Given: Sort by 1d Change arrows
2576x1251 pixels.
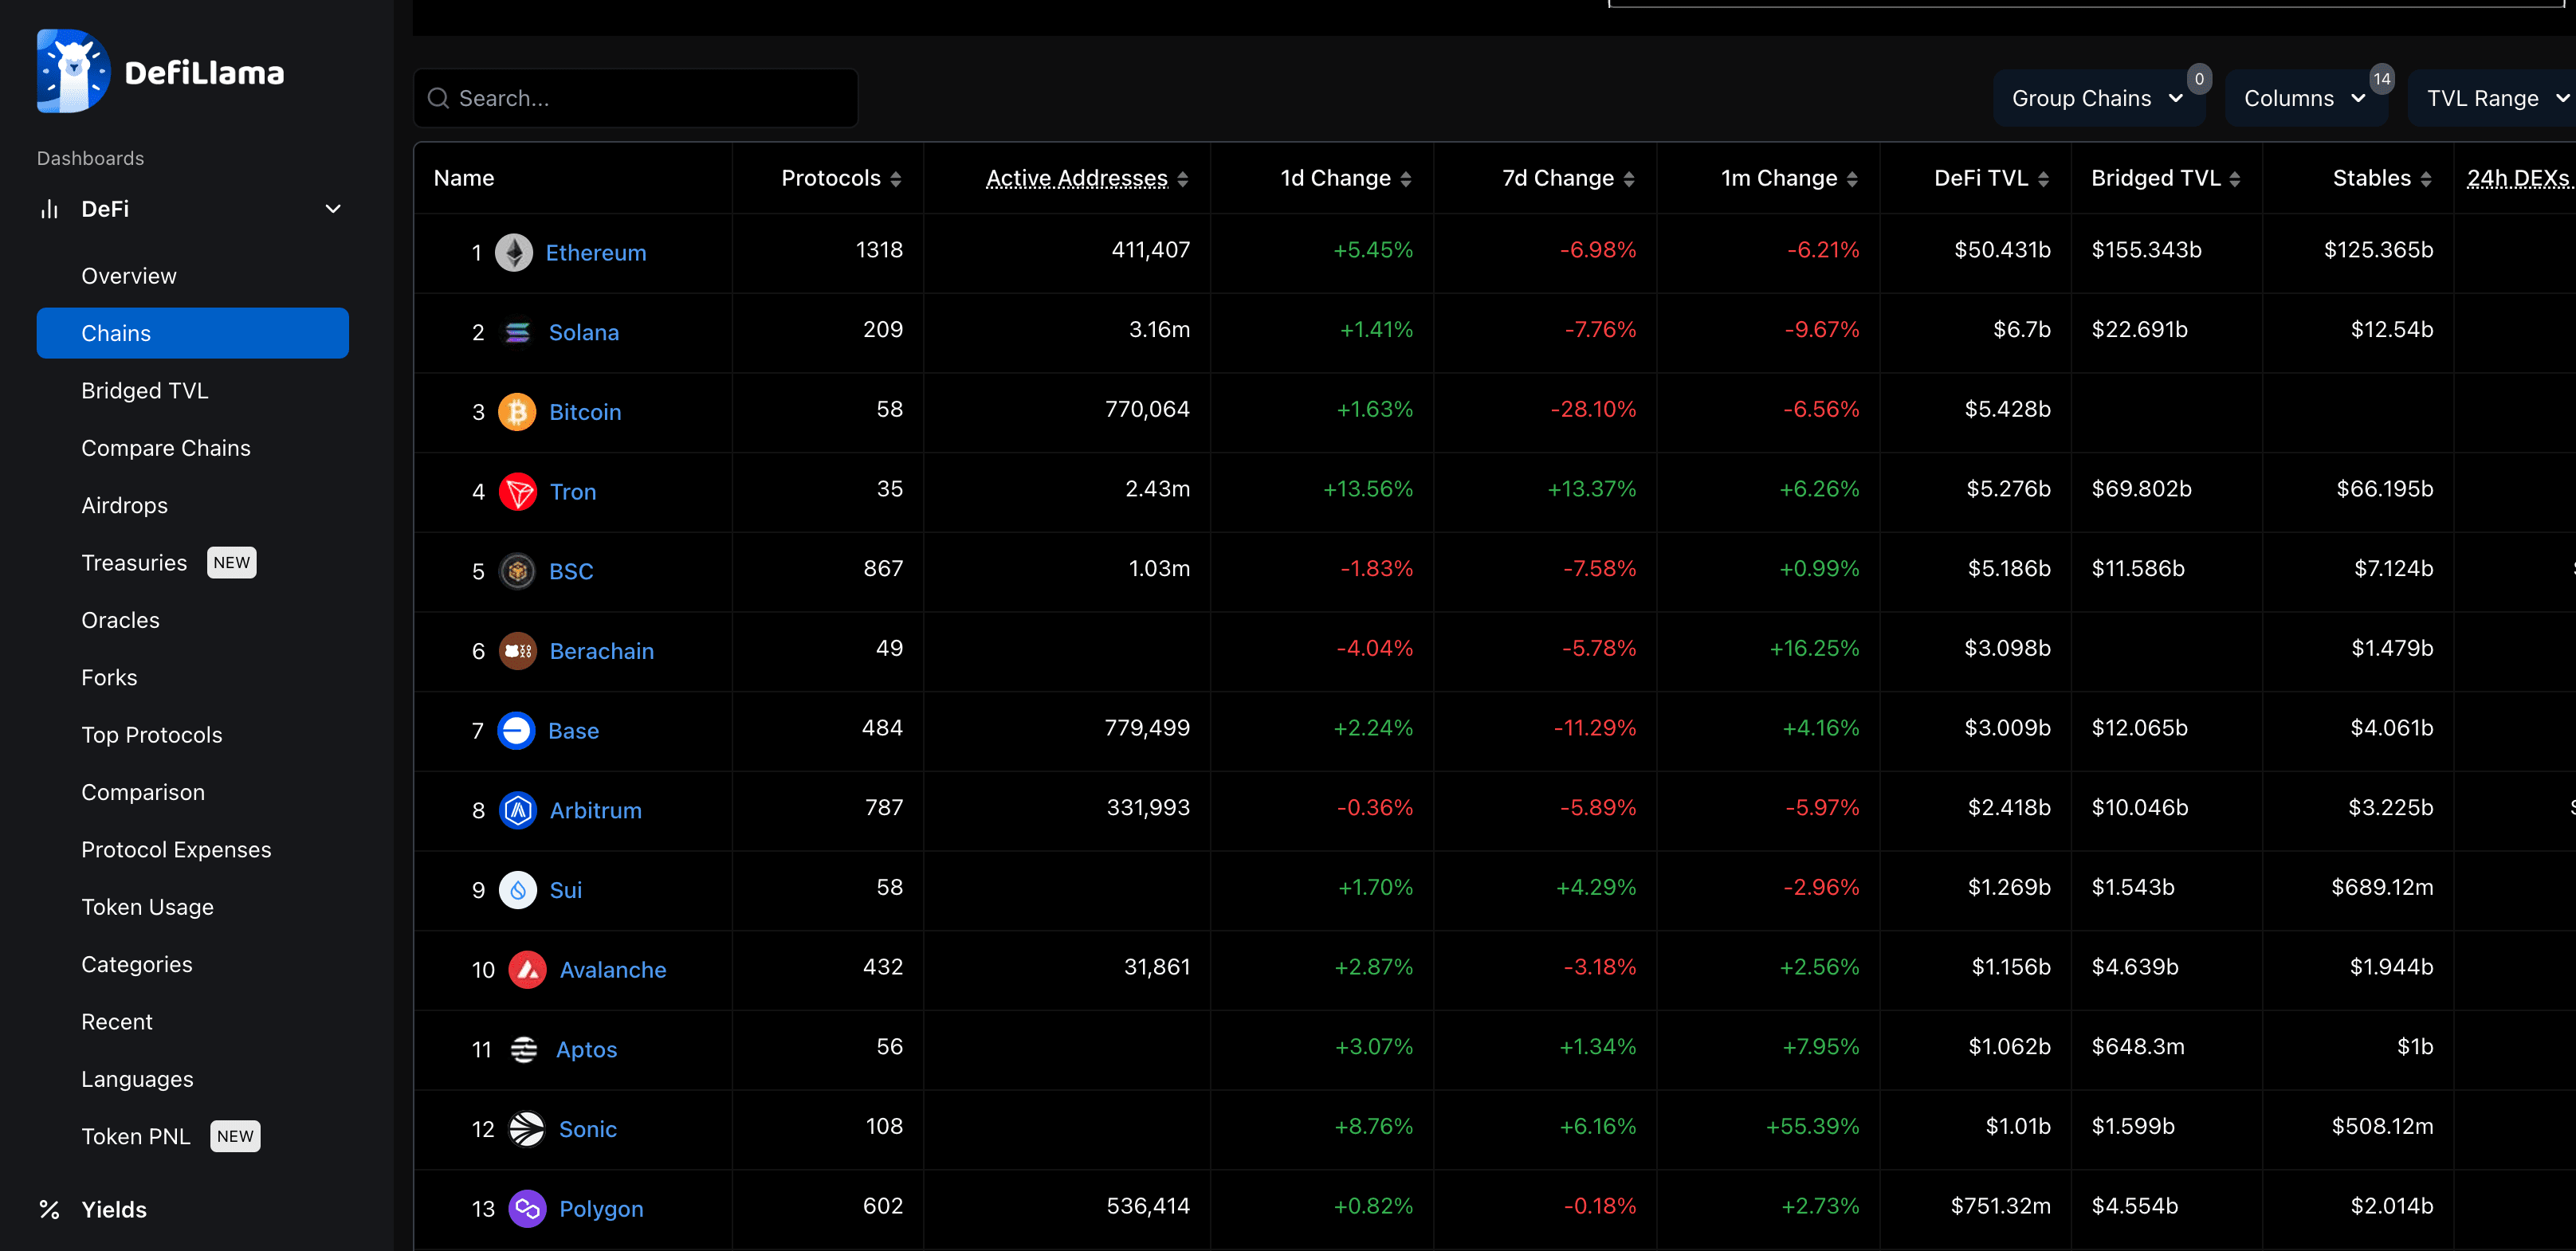Looking at the screenshot, I should pyautogui.click(x=1406, y=179).
